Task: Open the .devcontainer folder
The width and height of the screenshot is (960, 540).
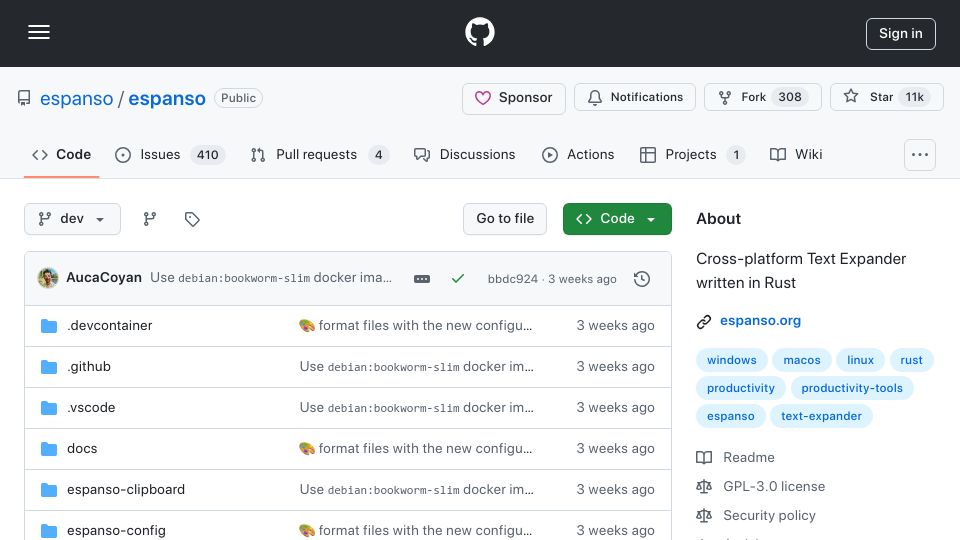Action: pyautogui.click(x=110, y=326)
